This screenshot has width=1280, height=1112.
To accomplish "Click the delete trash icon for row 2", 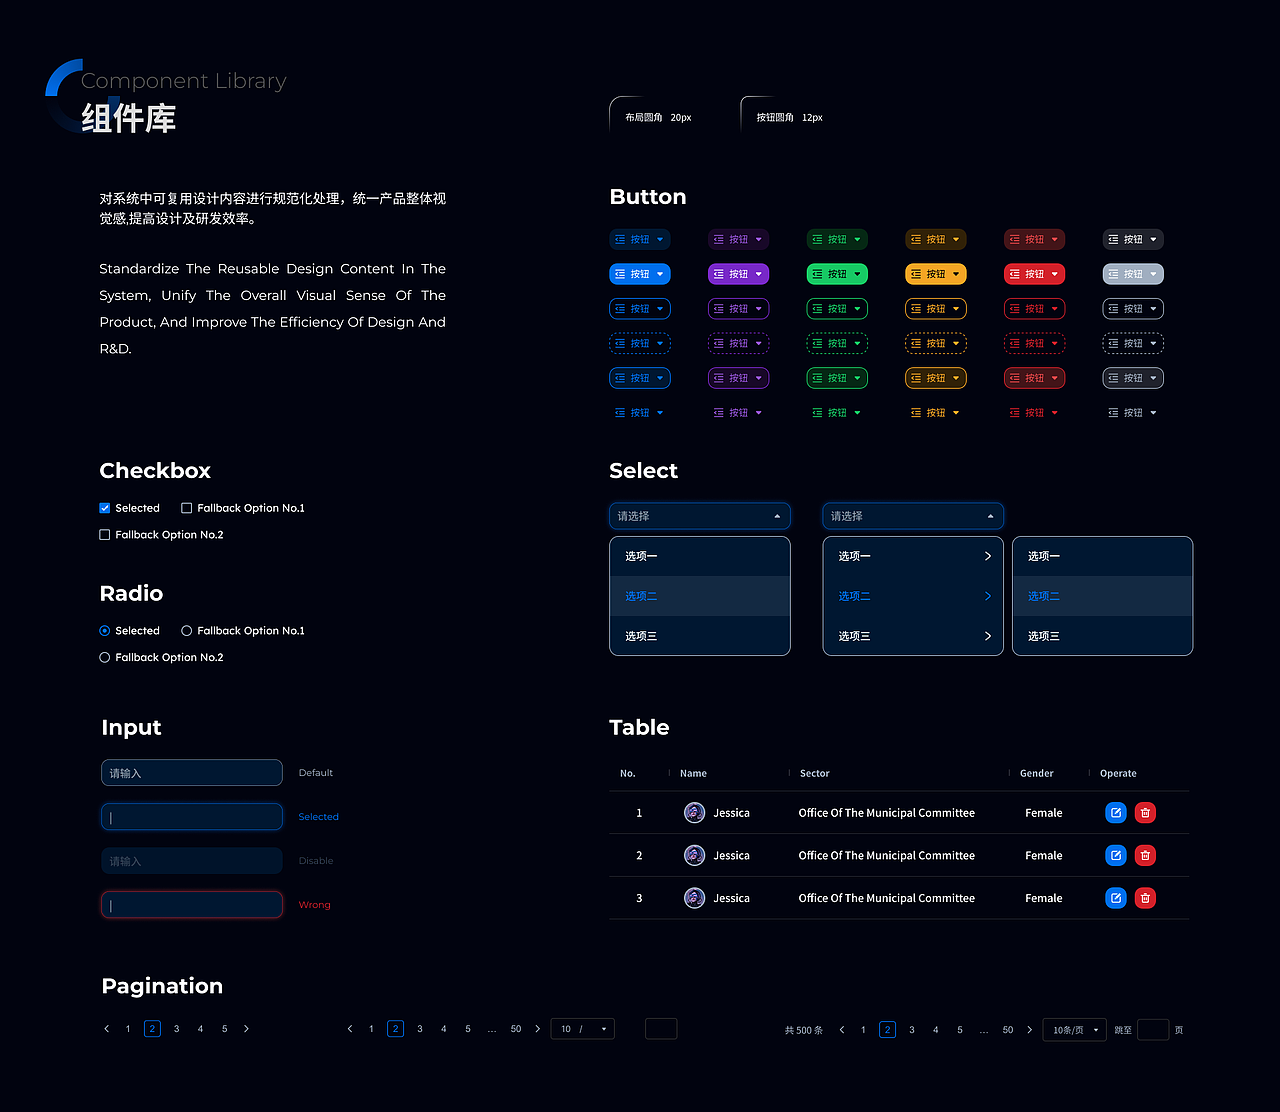I will click(x=1145, y=855).
